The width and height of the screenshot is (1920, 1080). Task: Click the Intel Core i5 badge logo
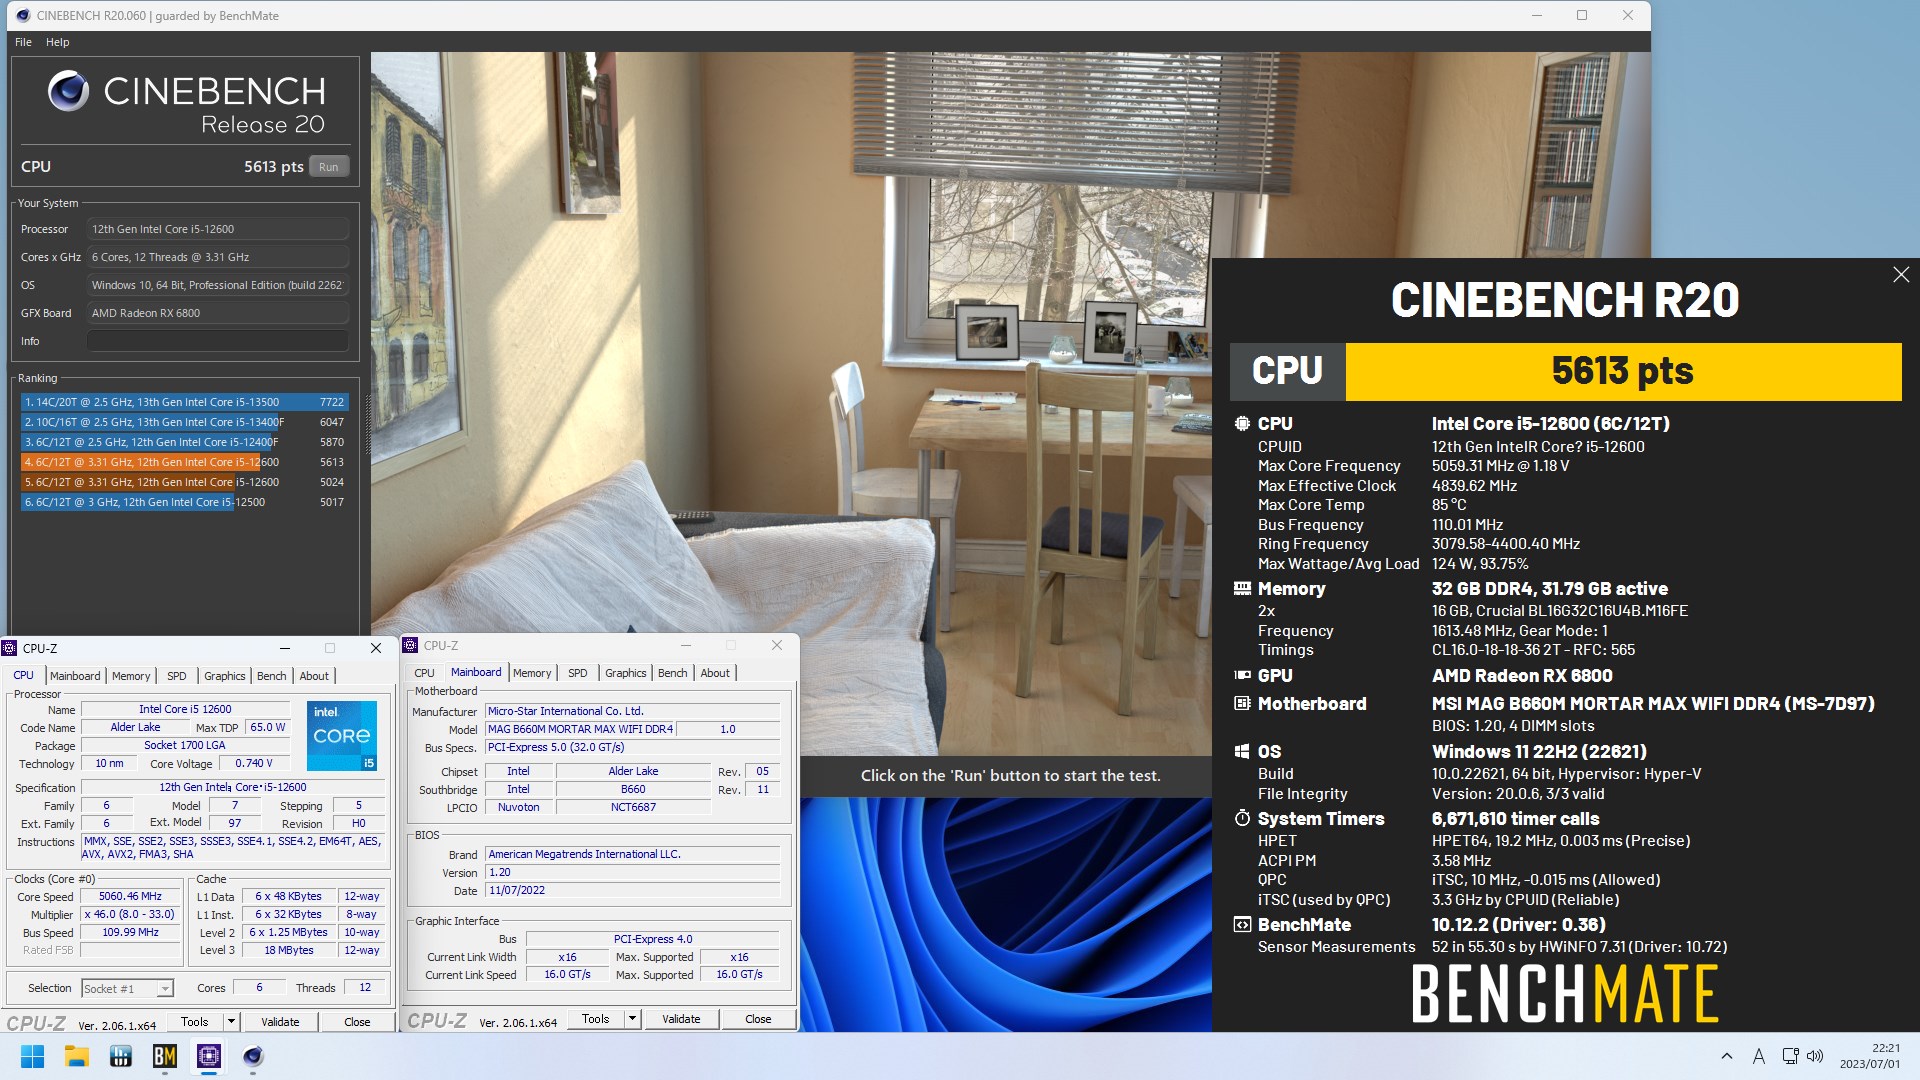pos(342,736)
